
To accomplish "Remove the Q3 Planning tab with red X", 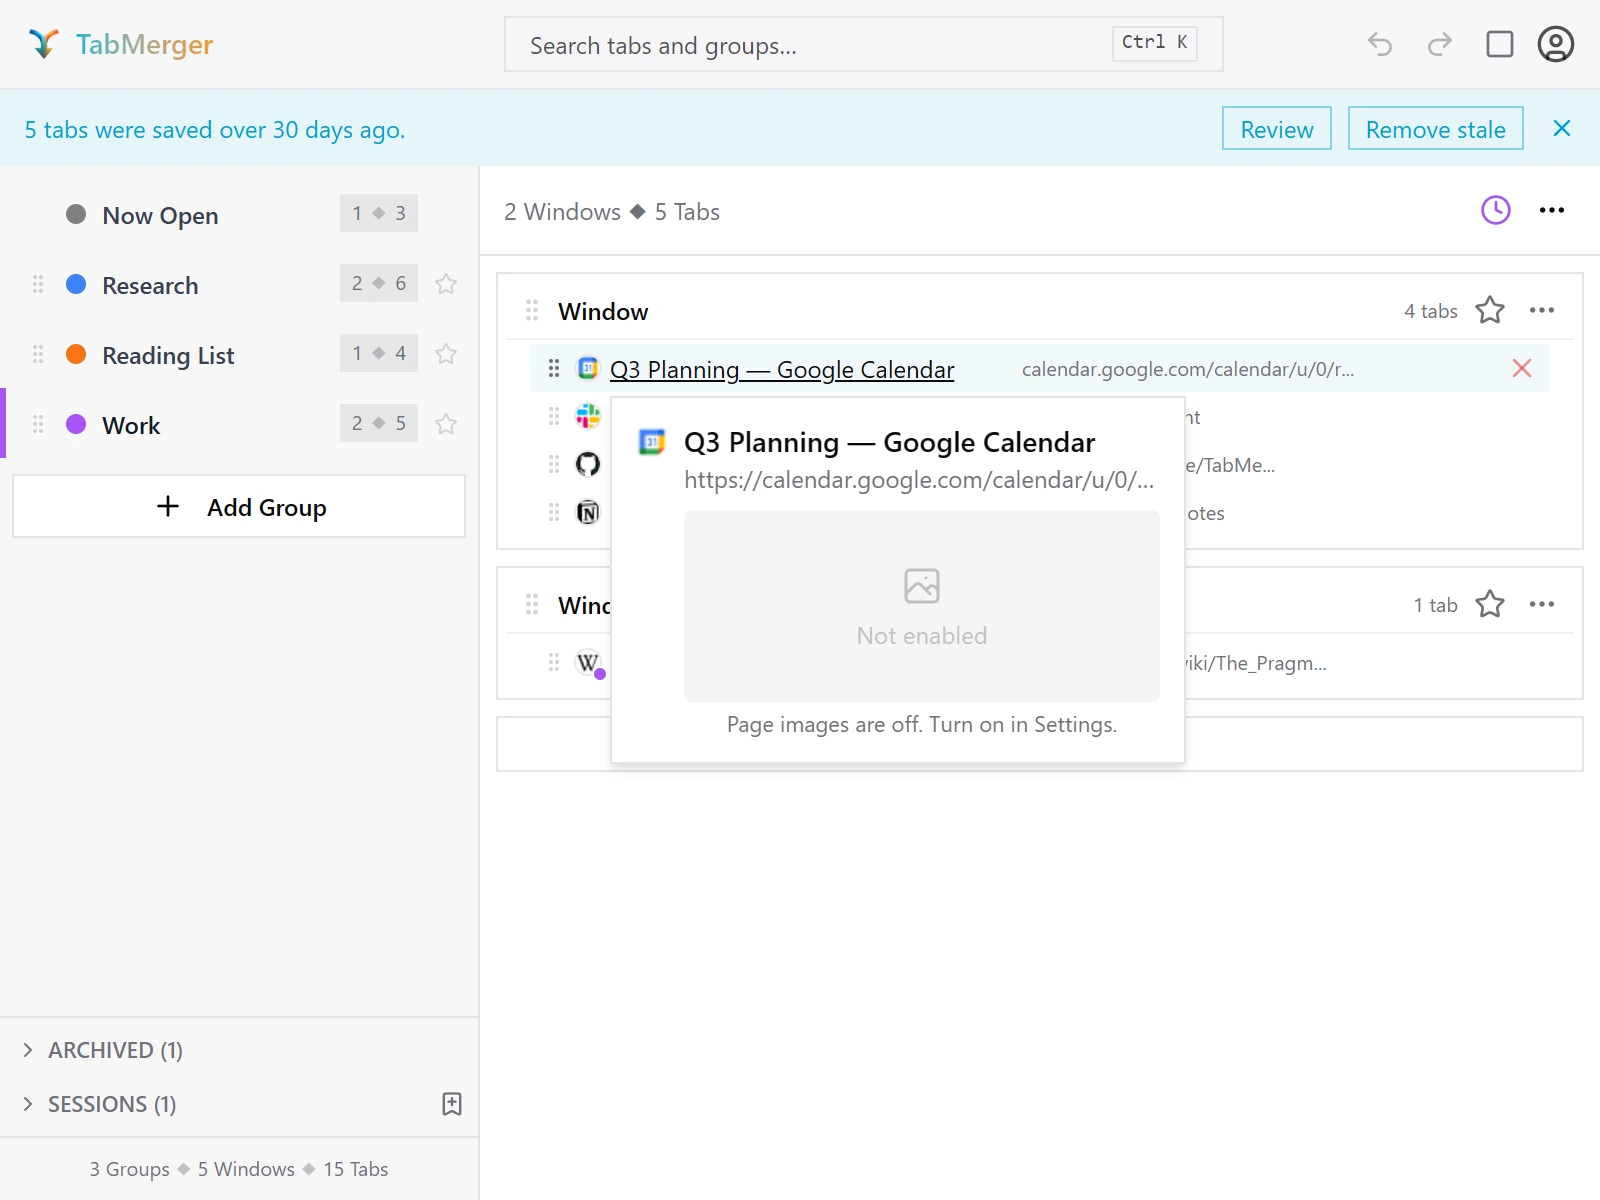I will point(1522,369).
